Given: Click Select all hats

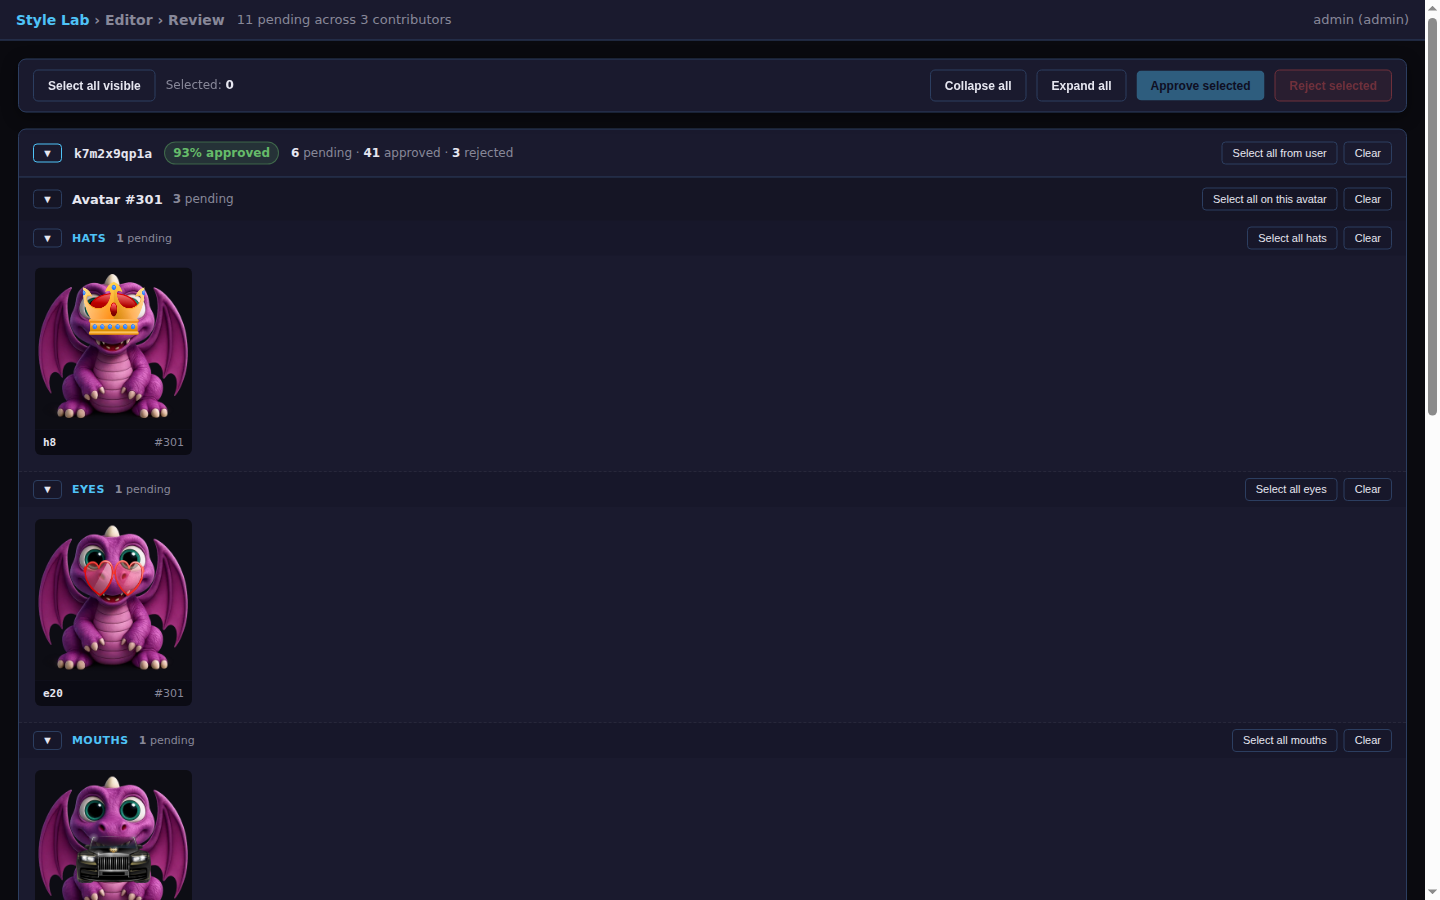Looking at the screenshot, I should [x=1292, y=238].
